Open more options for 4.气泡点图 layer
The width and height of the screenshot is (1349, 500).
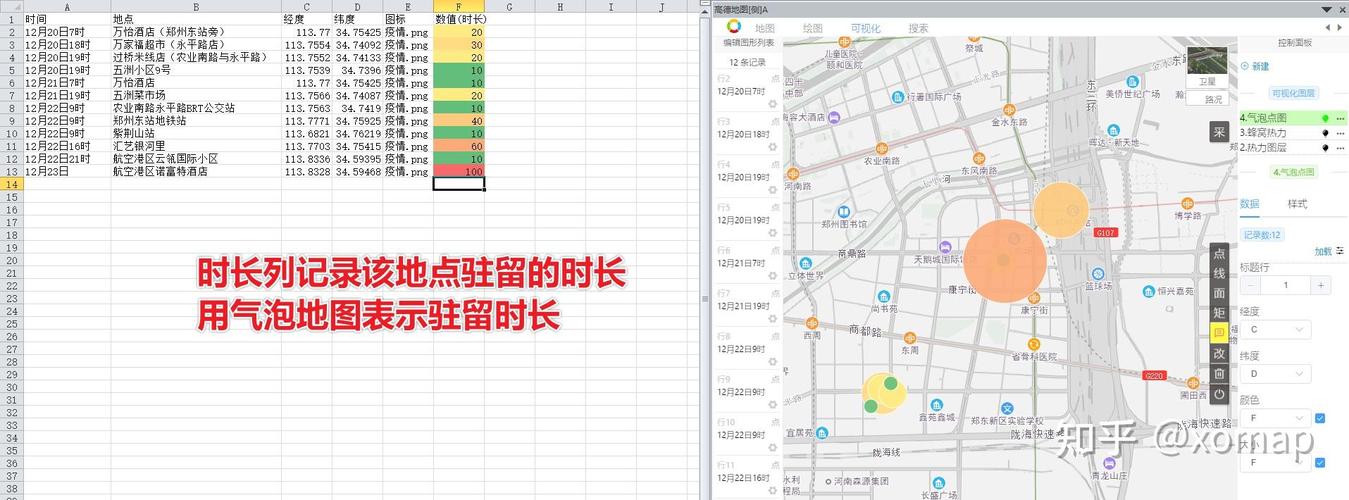coord(1340,118)
